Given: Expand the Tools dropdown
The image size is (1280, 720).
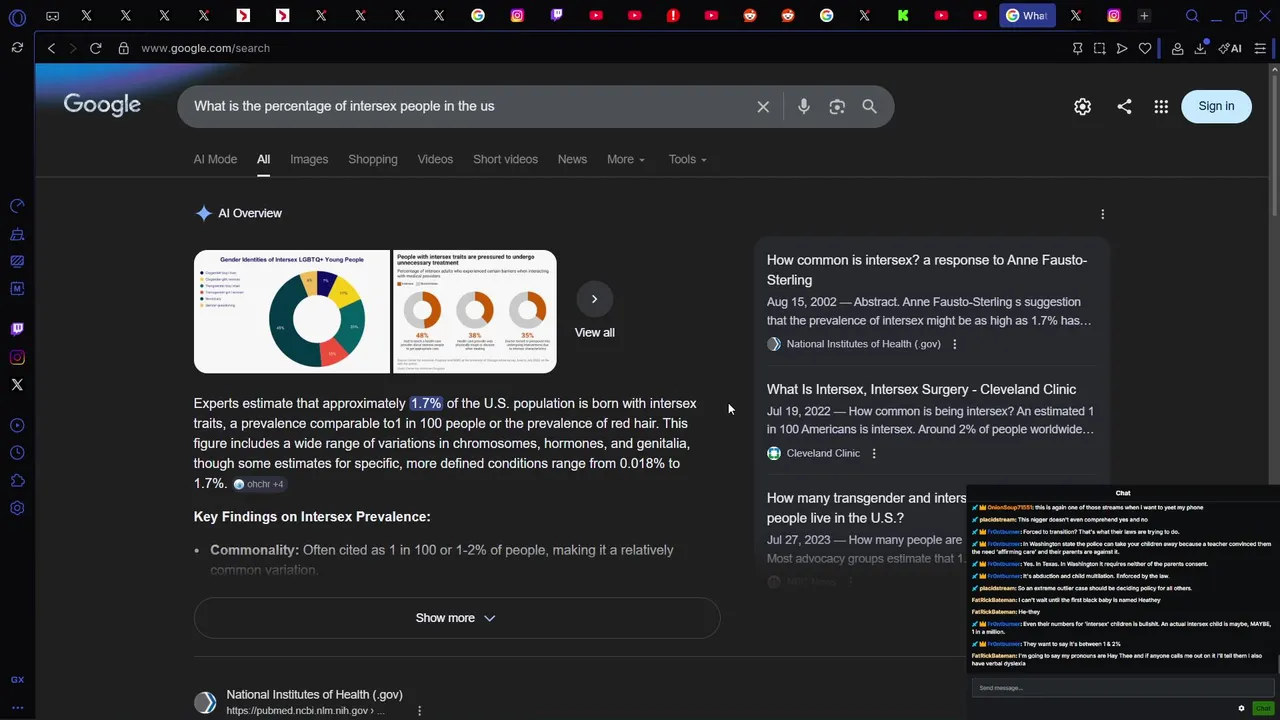Looking at the screenshot, I should click(x=688, y=159).
